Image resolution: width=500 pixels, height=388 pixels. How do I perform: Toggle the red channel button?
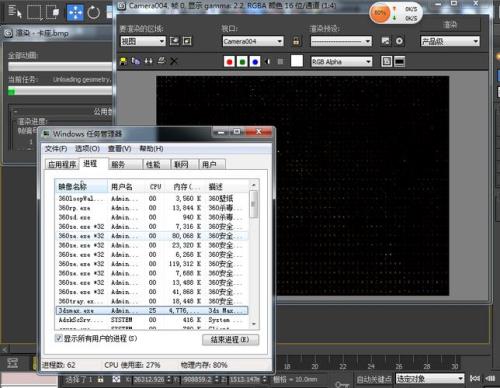(x=229, y=62)
